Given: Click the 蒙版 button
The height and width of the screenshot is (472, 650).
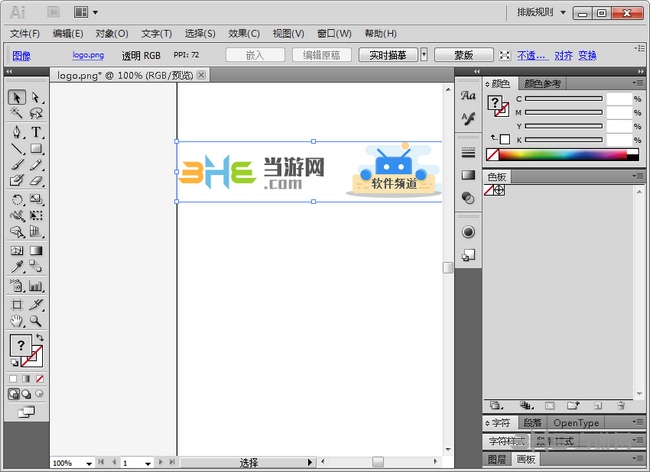Looking at the screenshot, I should tap(464, 55).
